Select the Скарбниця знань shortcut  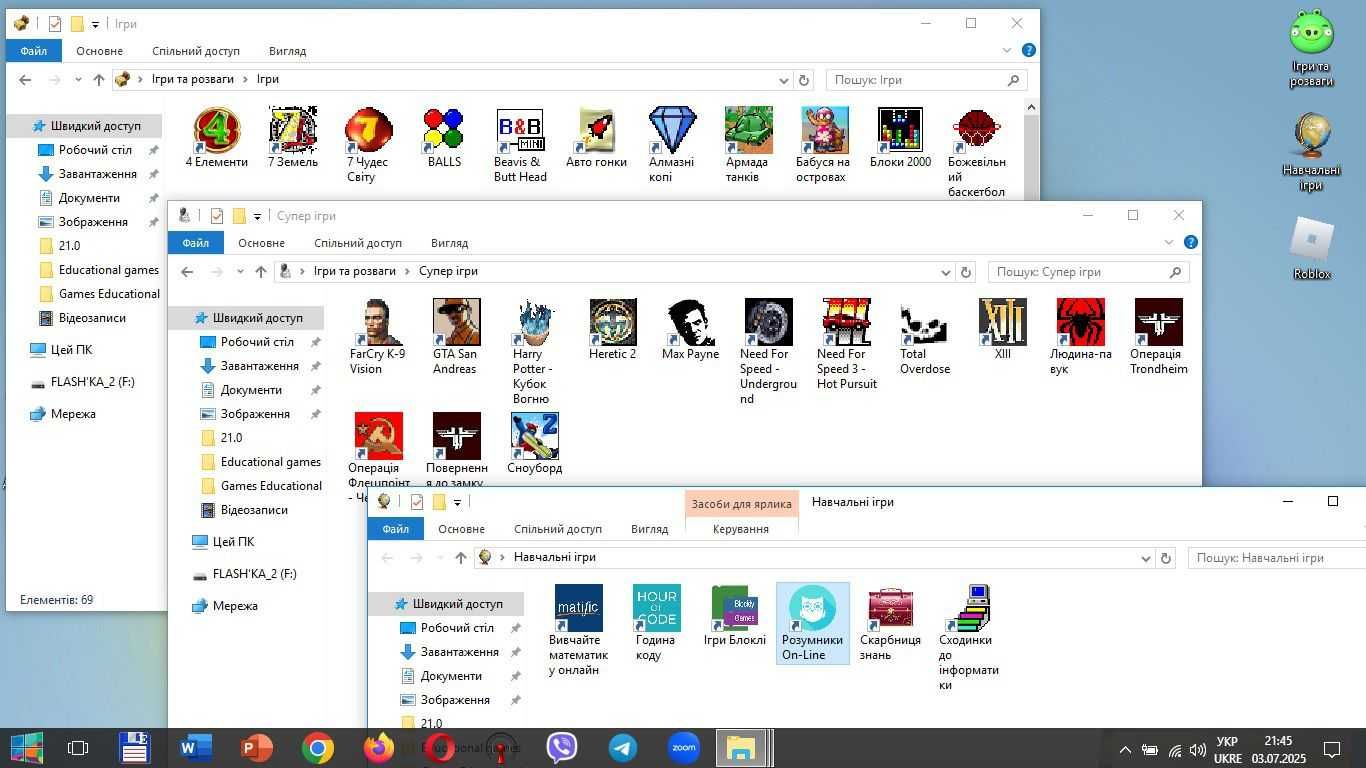(890, 624)
